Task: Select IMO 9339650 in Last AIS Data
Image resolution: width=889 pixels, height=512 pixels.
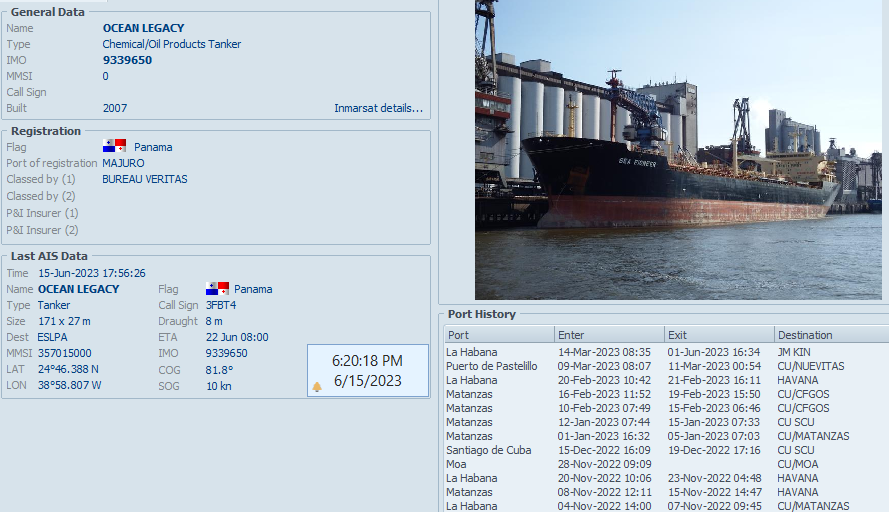Action: [x=227, y=353]
